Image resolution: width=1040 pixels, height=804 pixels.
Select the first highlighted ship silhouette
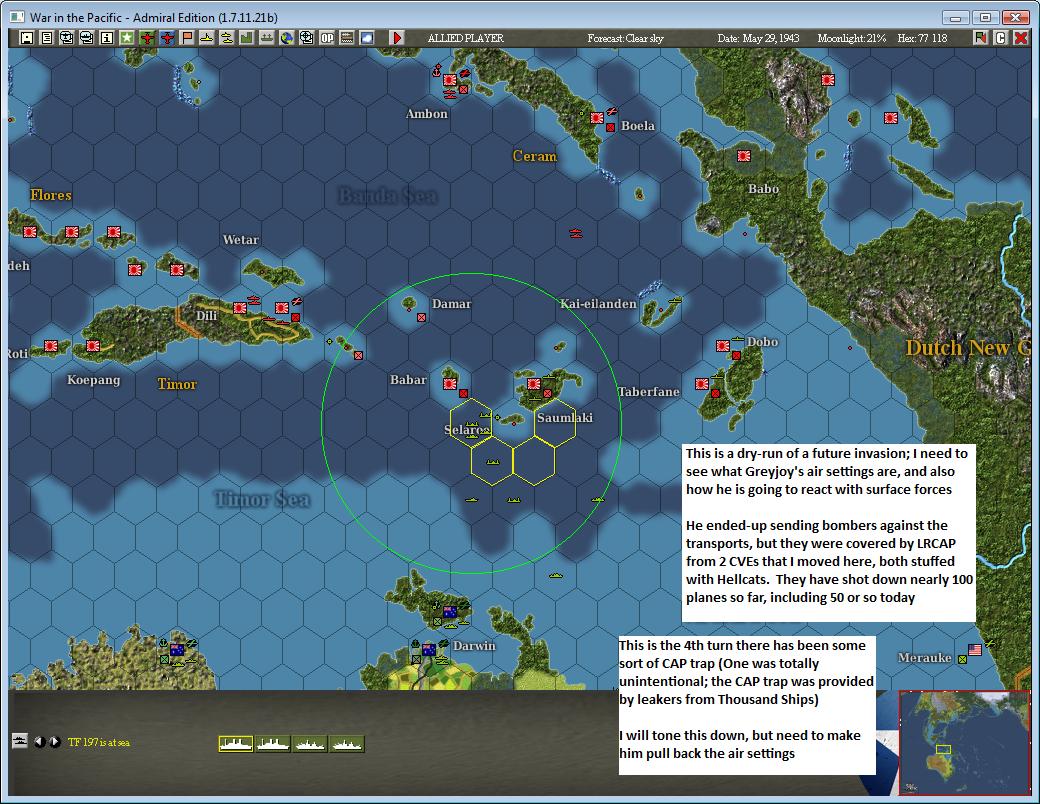pos(236,744)
